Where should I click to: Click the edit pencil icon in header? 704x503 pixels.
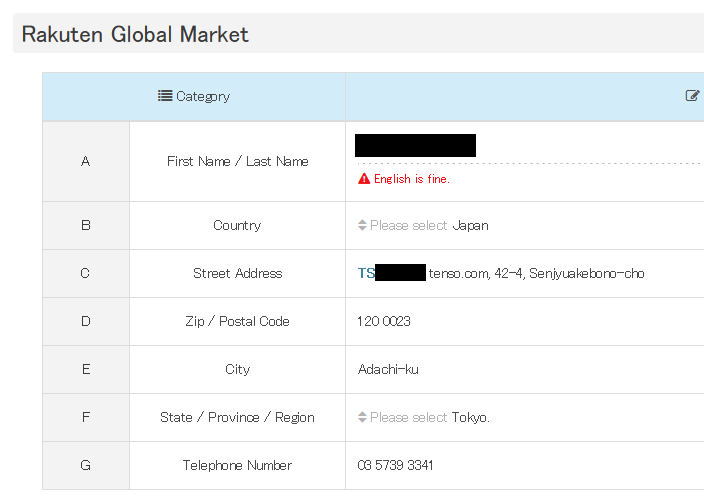[x=692, y=96]
